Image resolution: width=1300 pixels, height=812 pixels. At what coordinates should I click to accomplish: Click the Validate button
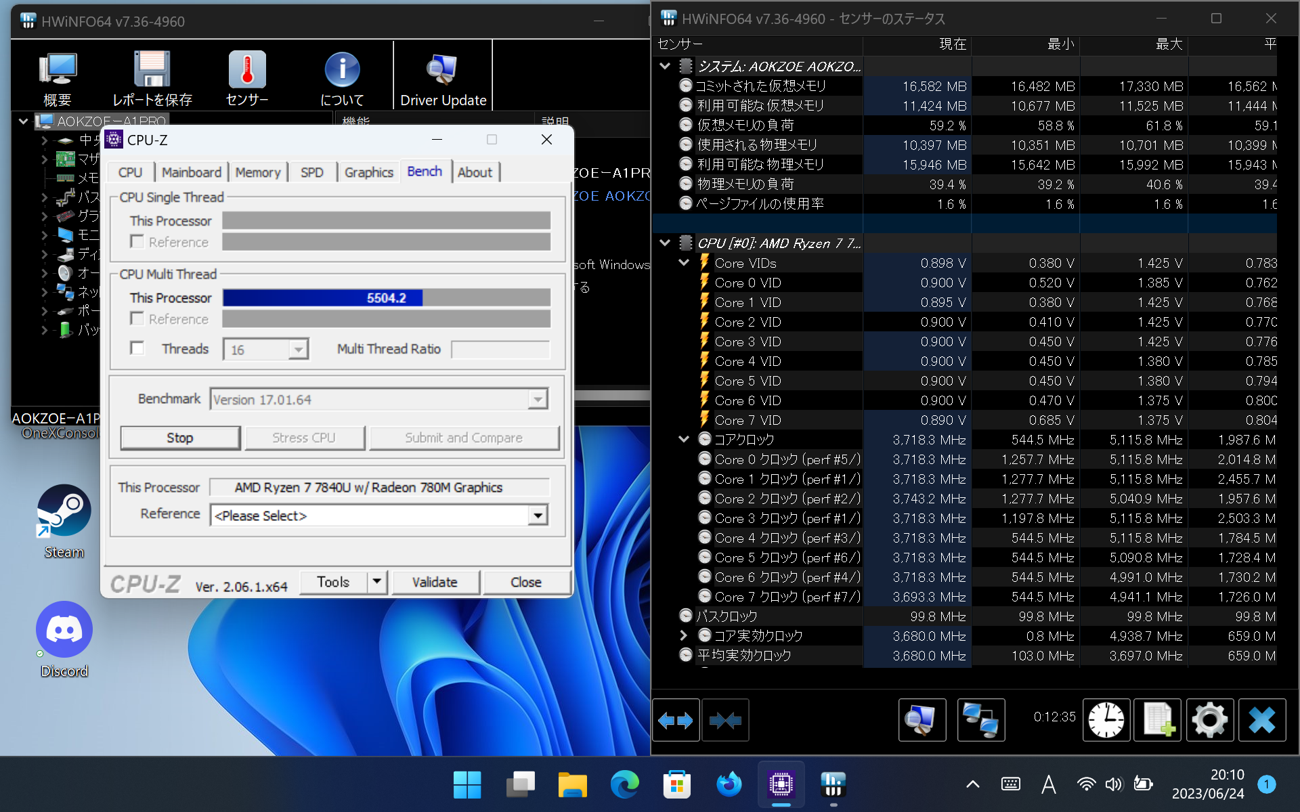(434, 582)
